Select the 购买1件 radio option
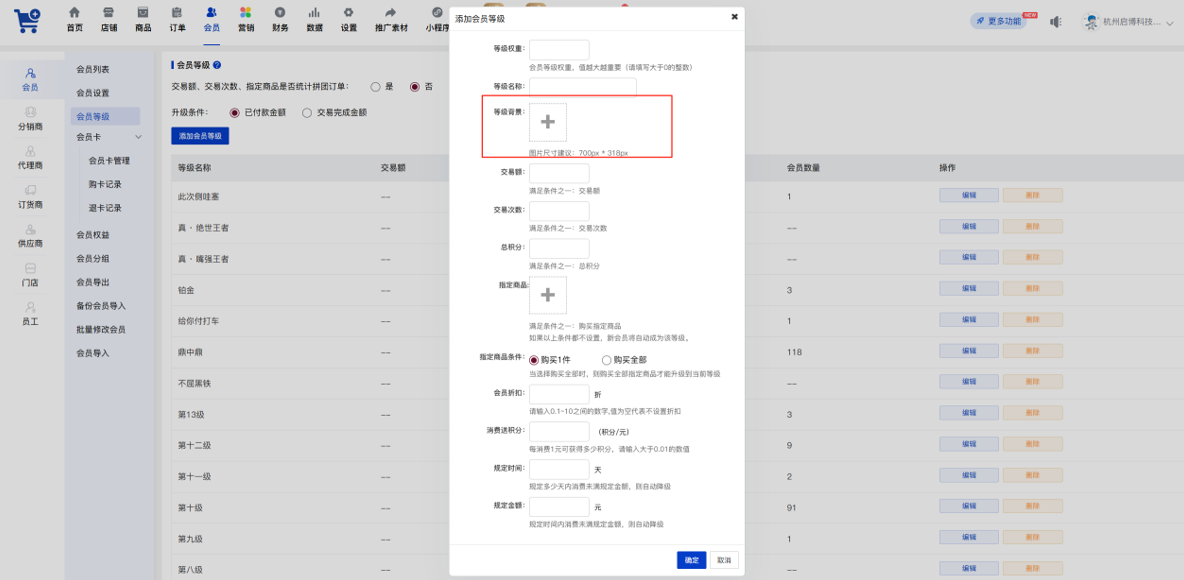The width and height of the screenshot is (1184, 580). [534, 360]
